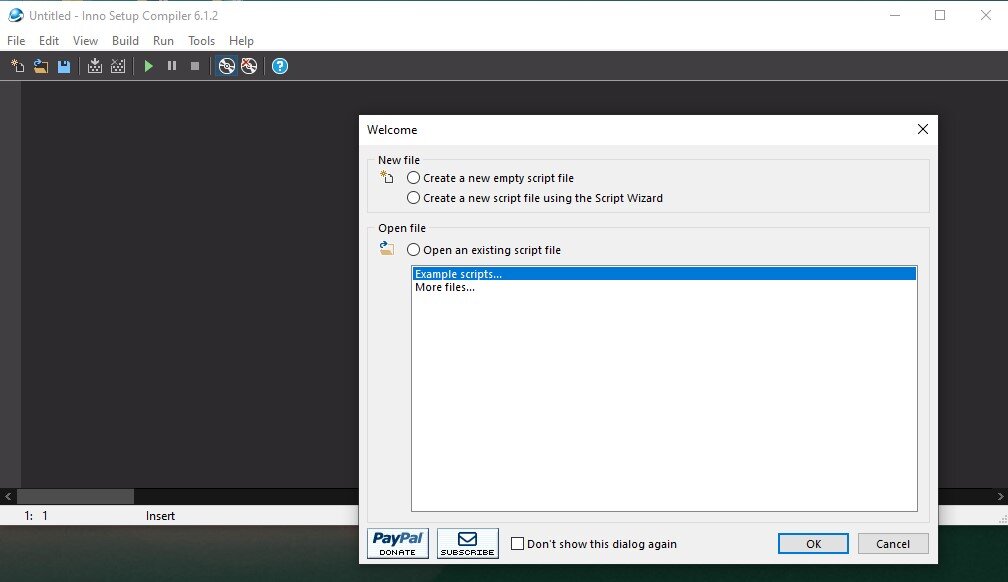Maximize the Inno Setup Compiler window
This screenshot has height=582, width=1008.
point(940,15)
